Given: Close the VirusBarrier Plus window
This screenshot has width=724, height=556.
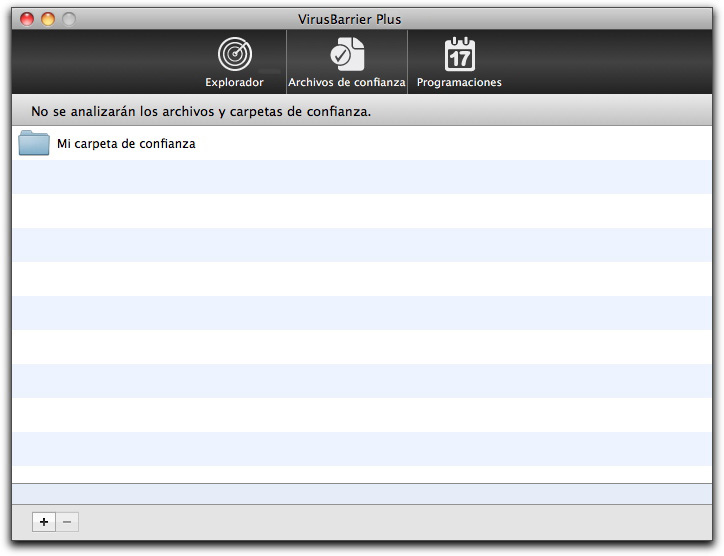Looking at the screenshot, I should 27,19.
